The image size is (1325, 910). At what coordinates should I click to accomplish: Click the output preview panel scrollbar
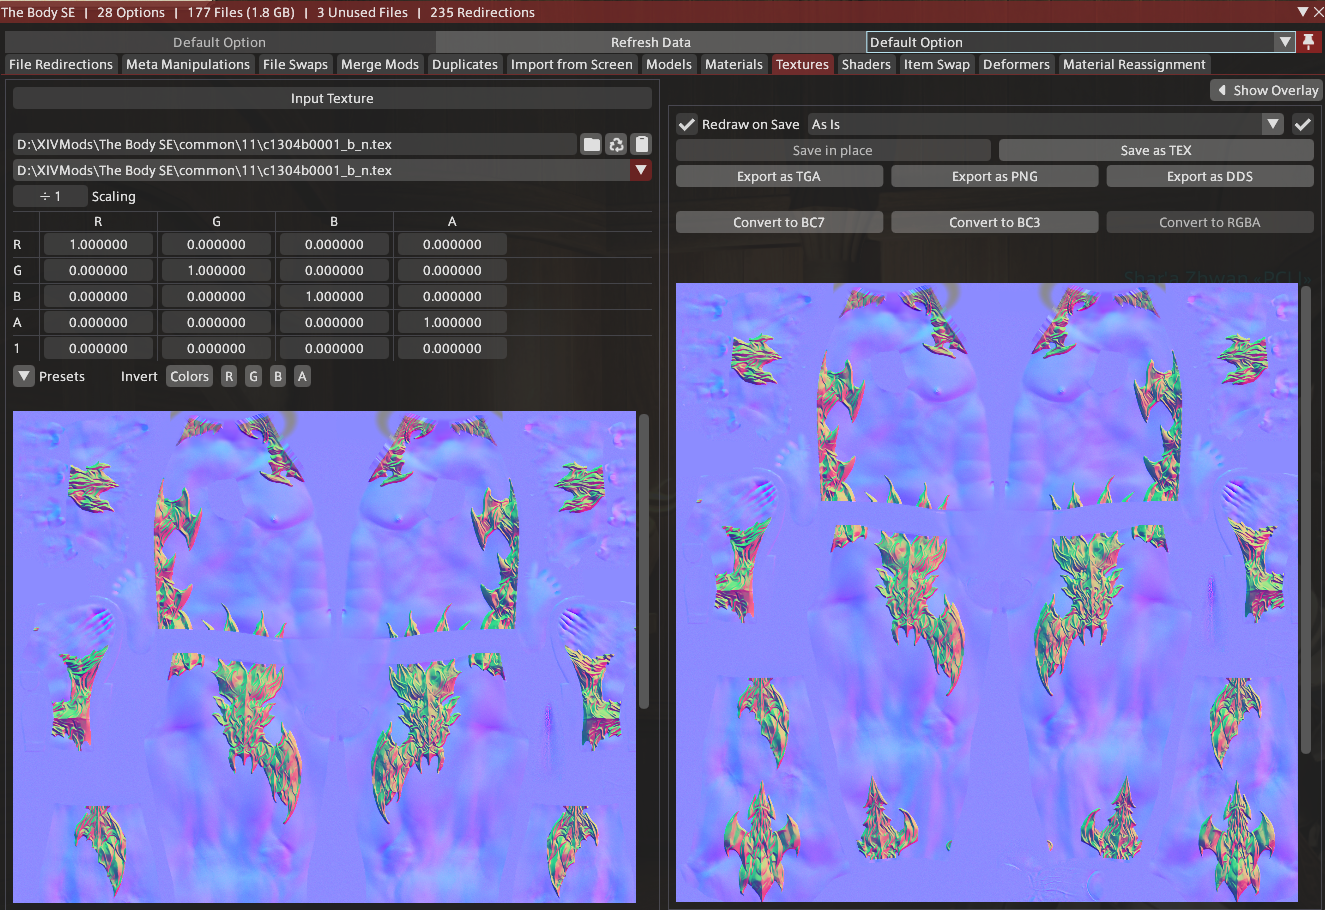[1306, 520]
